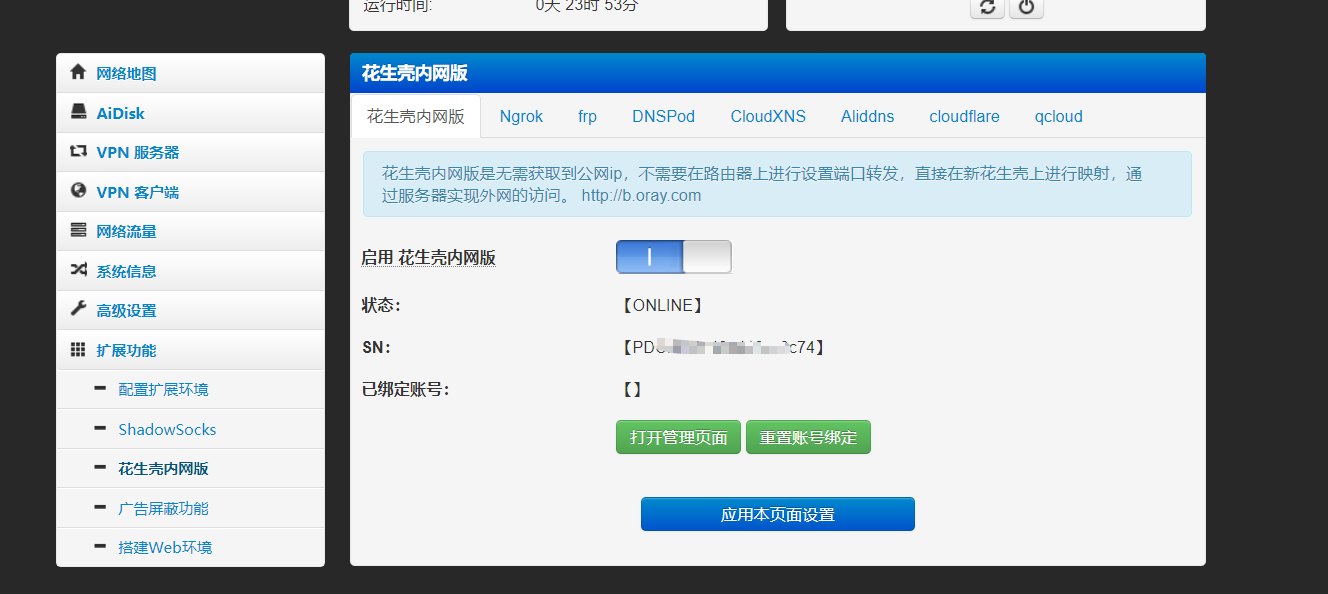Click the 【ONLINE】 status value

[662, 305]
